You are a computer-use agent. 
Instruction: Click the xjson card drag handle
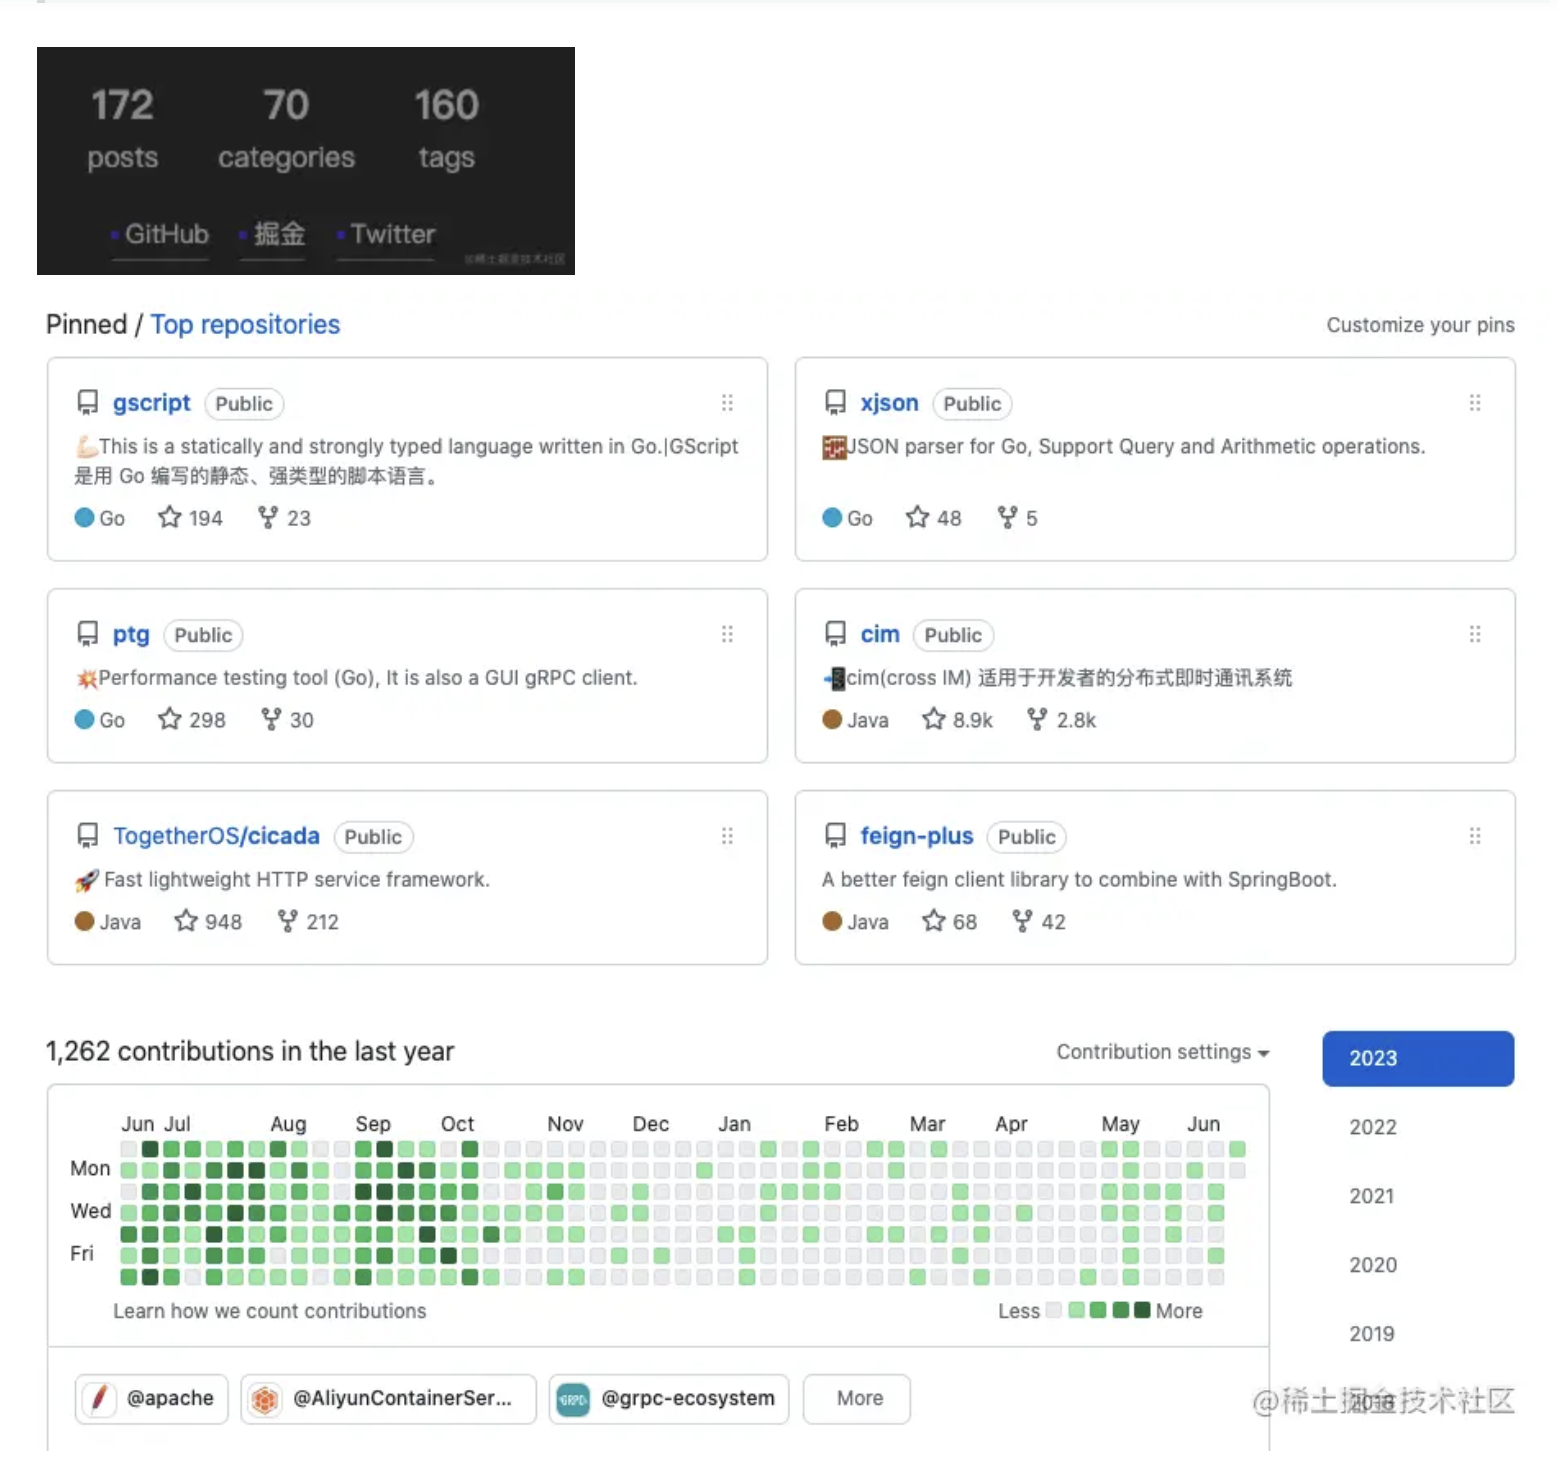[1475, 403]
